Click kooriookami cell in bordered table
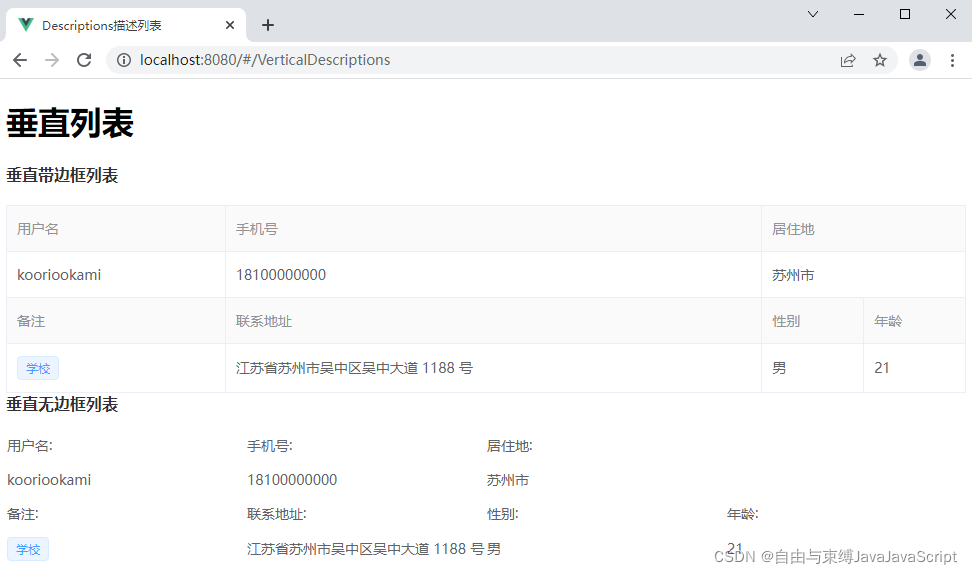The width and height of the screenshot is (972, 574). pyautogui.click(x=116, y=275)
